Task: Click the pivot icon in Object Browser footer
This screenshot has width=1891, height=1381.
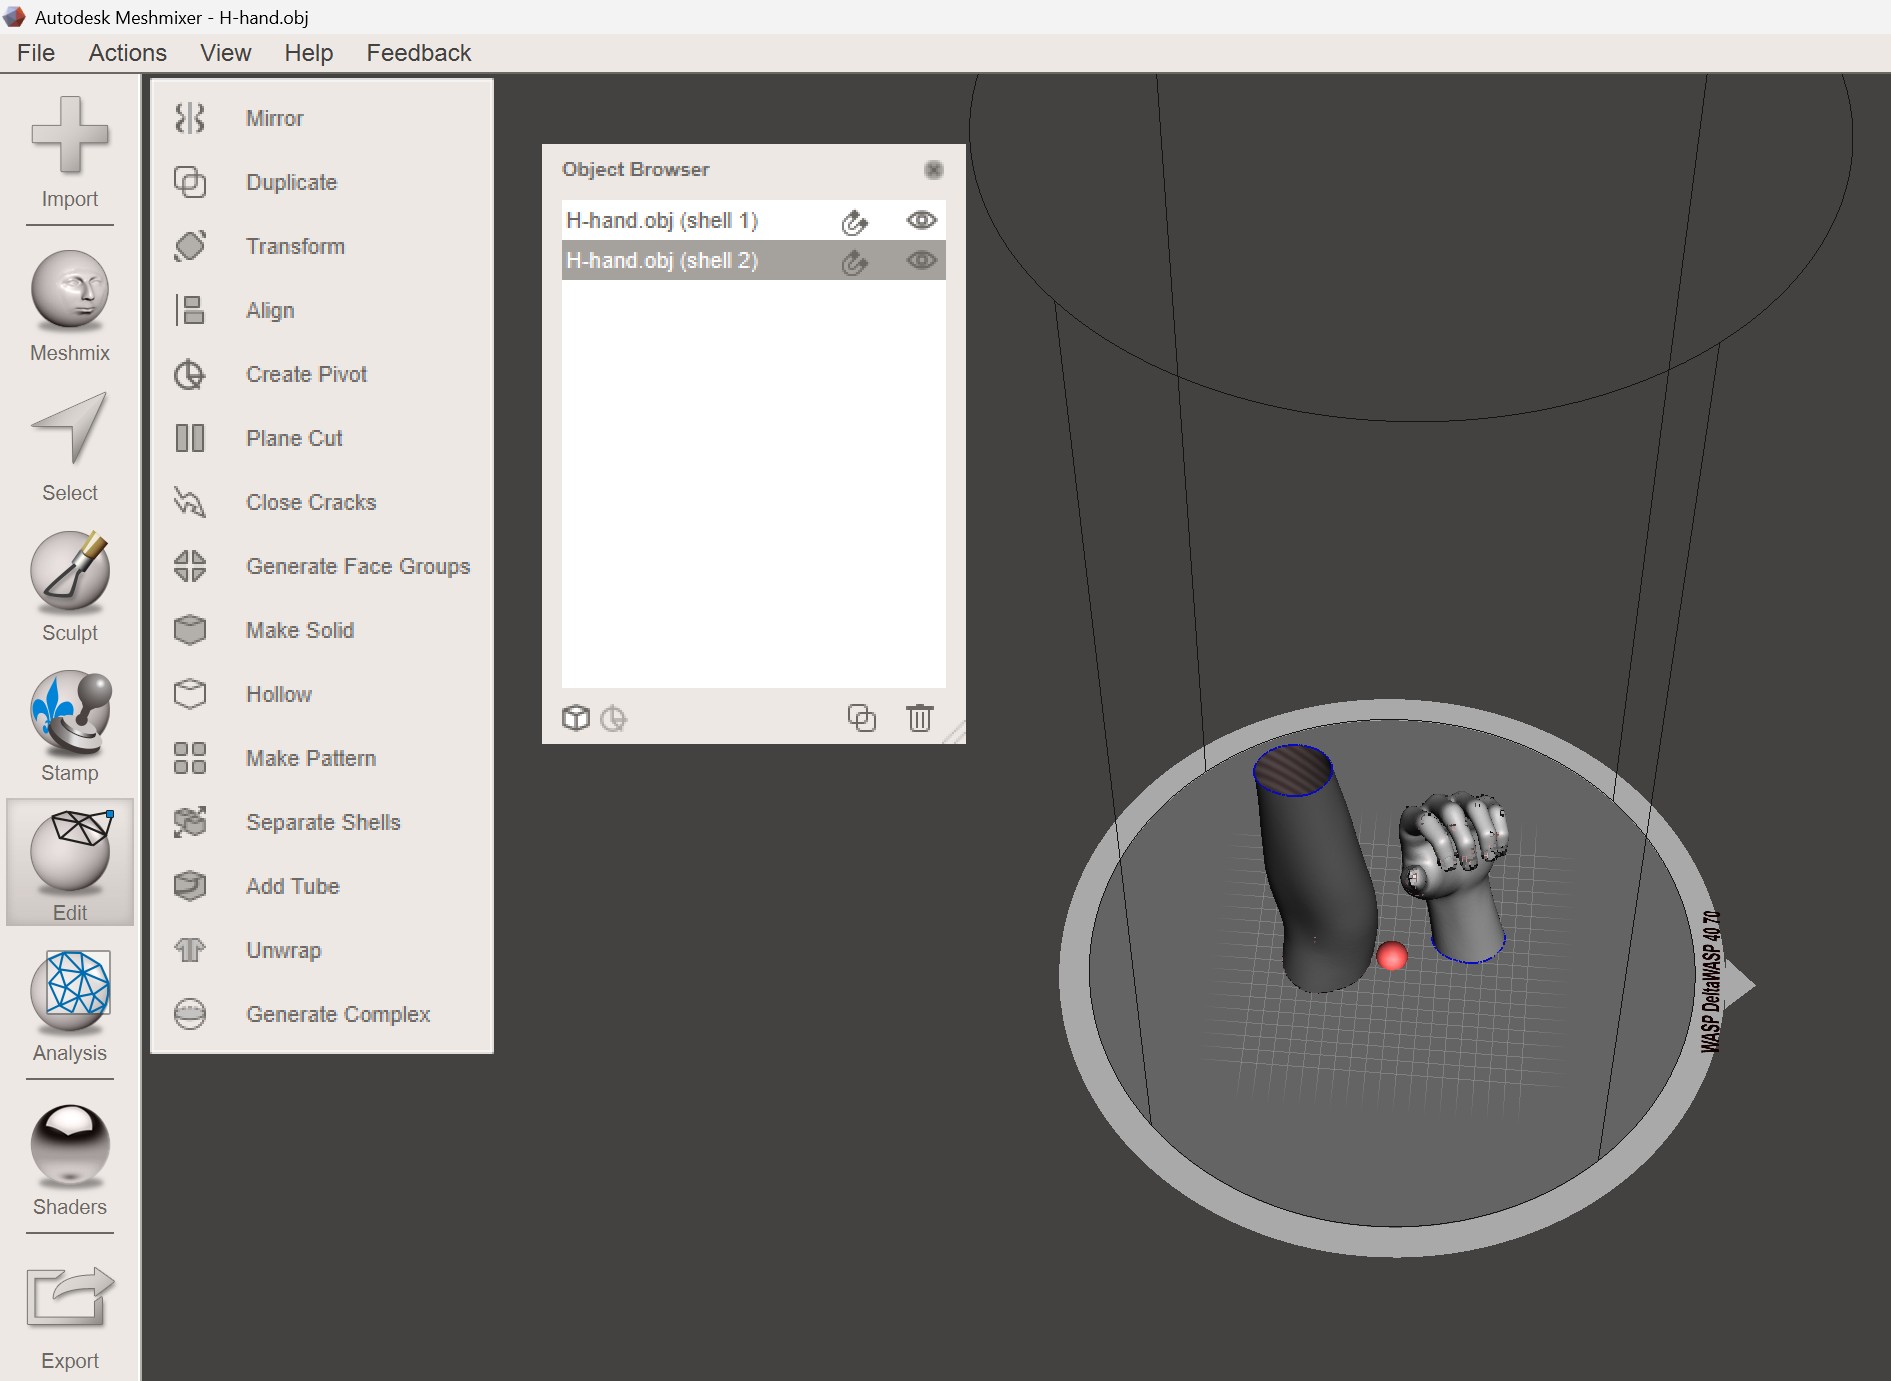Action: click(x=613, y=718)
